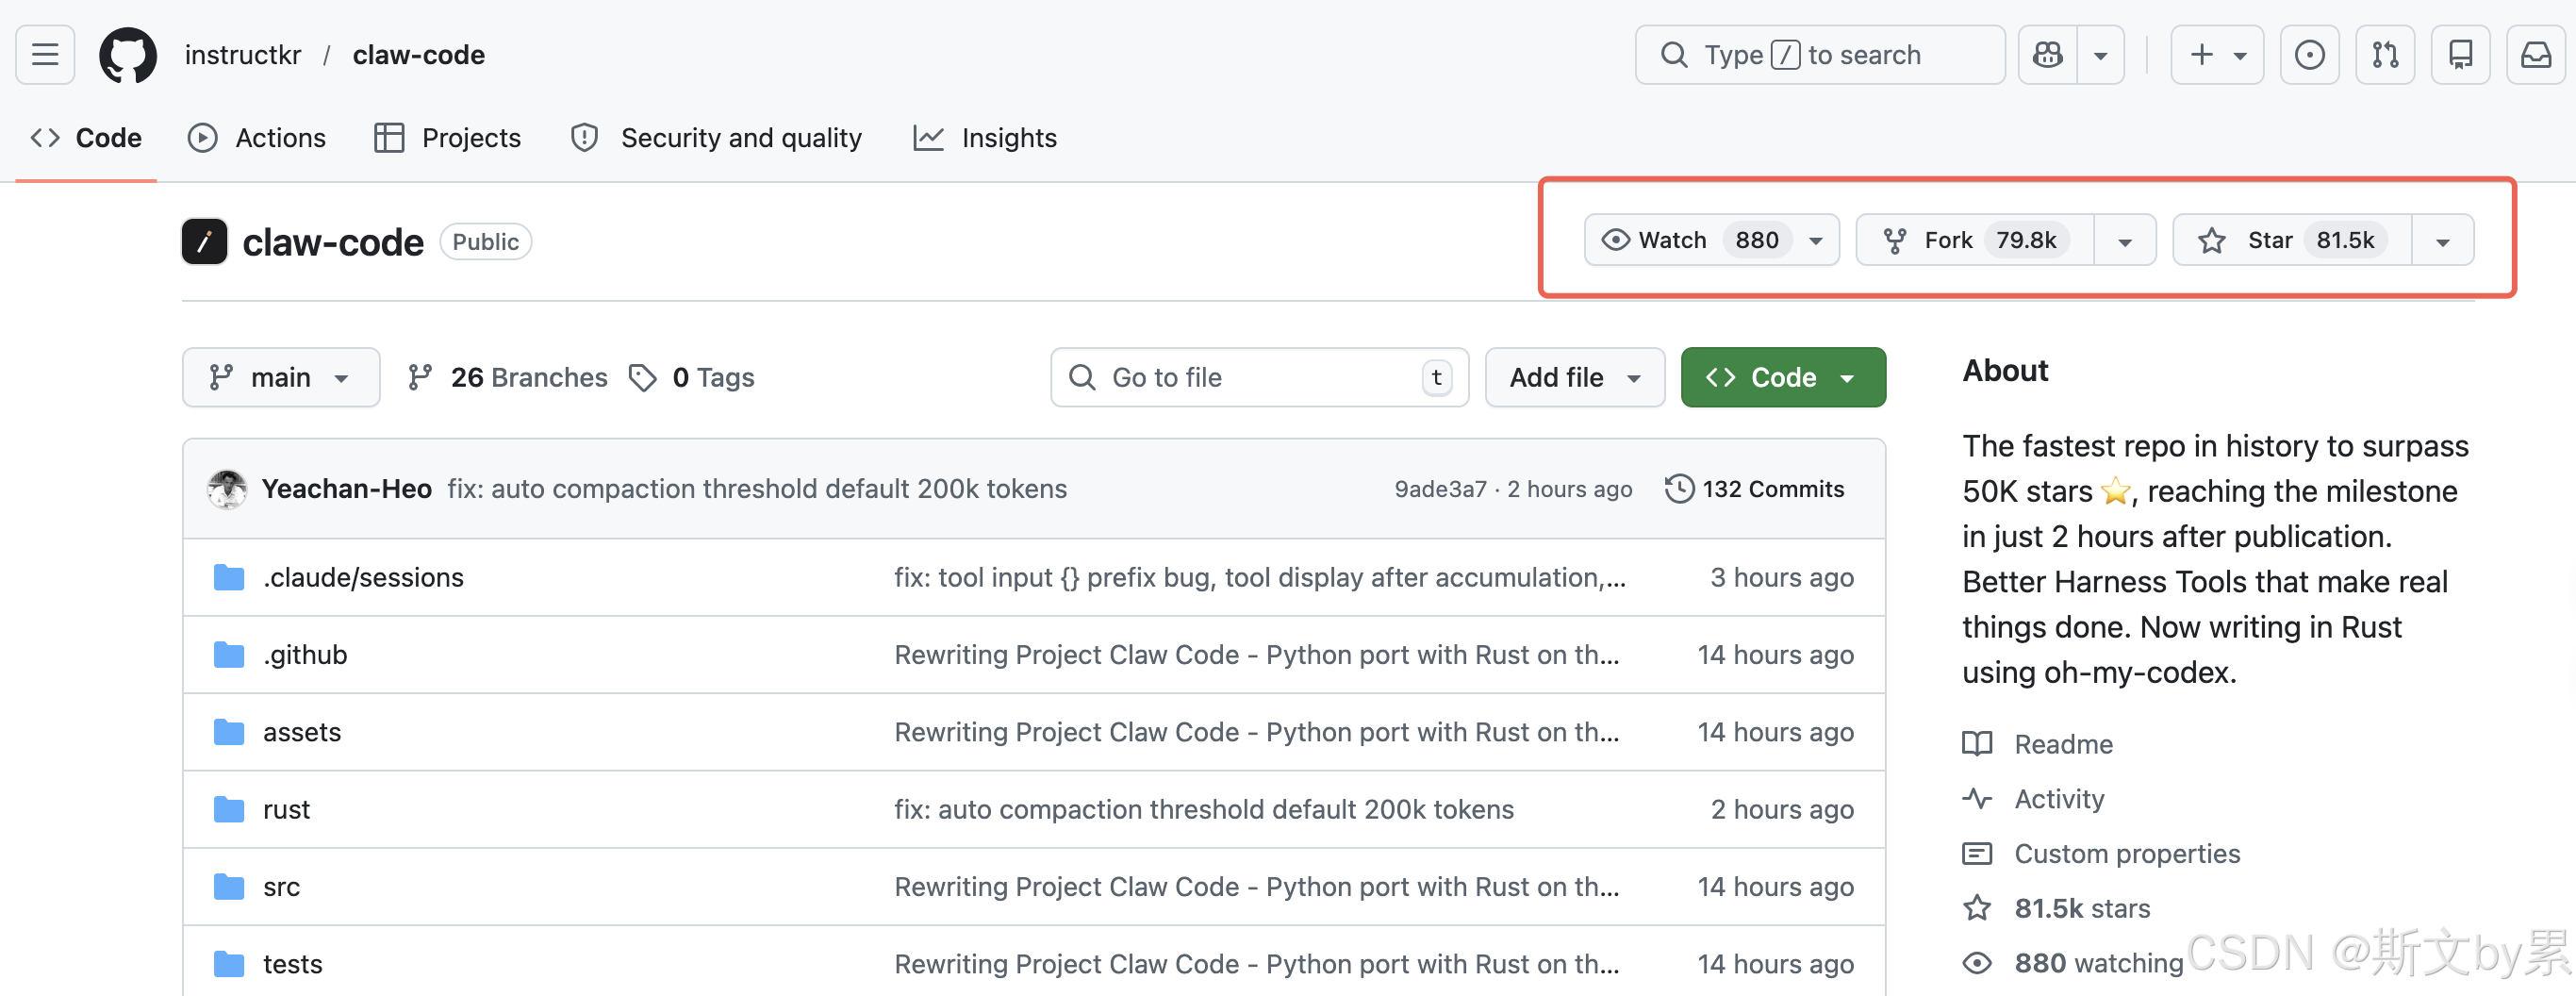2576x996 pixels.
Task: Open the Yeachan-Heo author link
Action: [347, 489]
